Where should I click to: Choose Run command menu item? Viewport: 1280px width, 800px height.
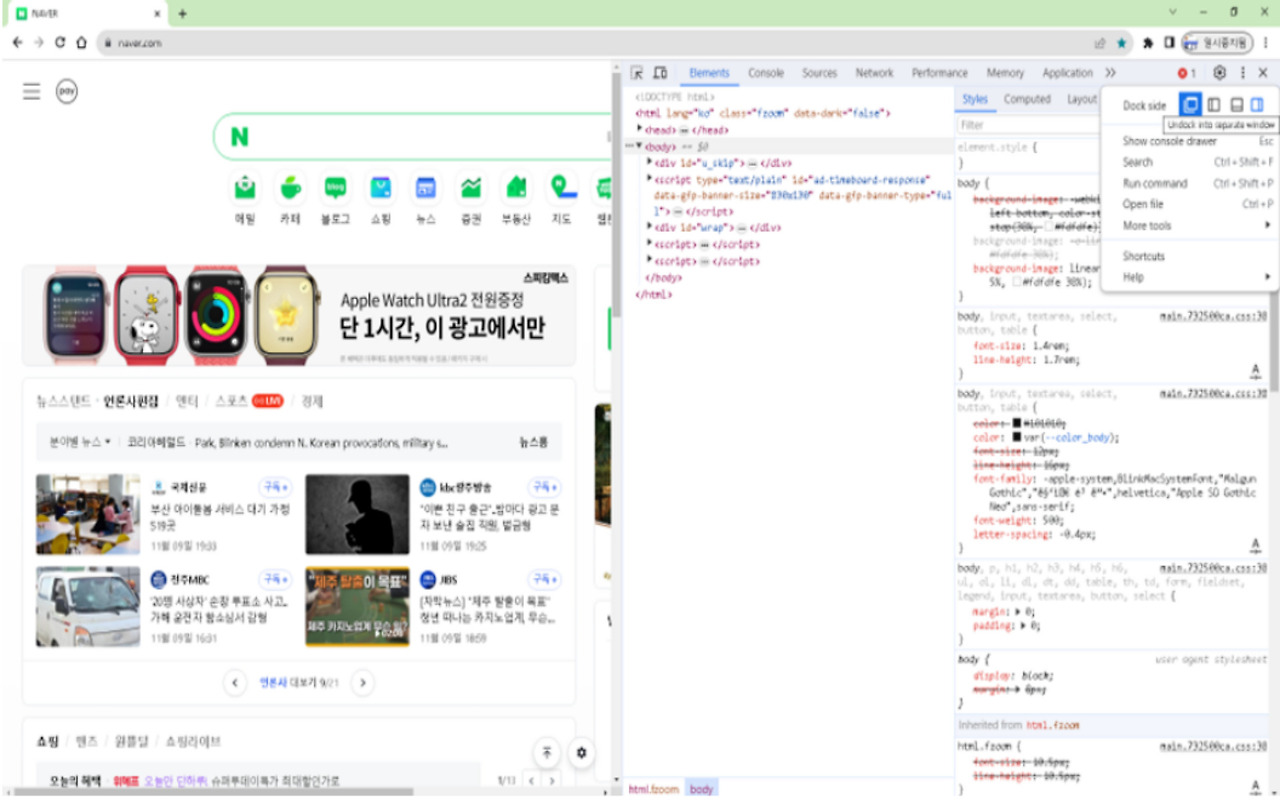pos(1190,183)
